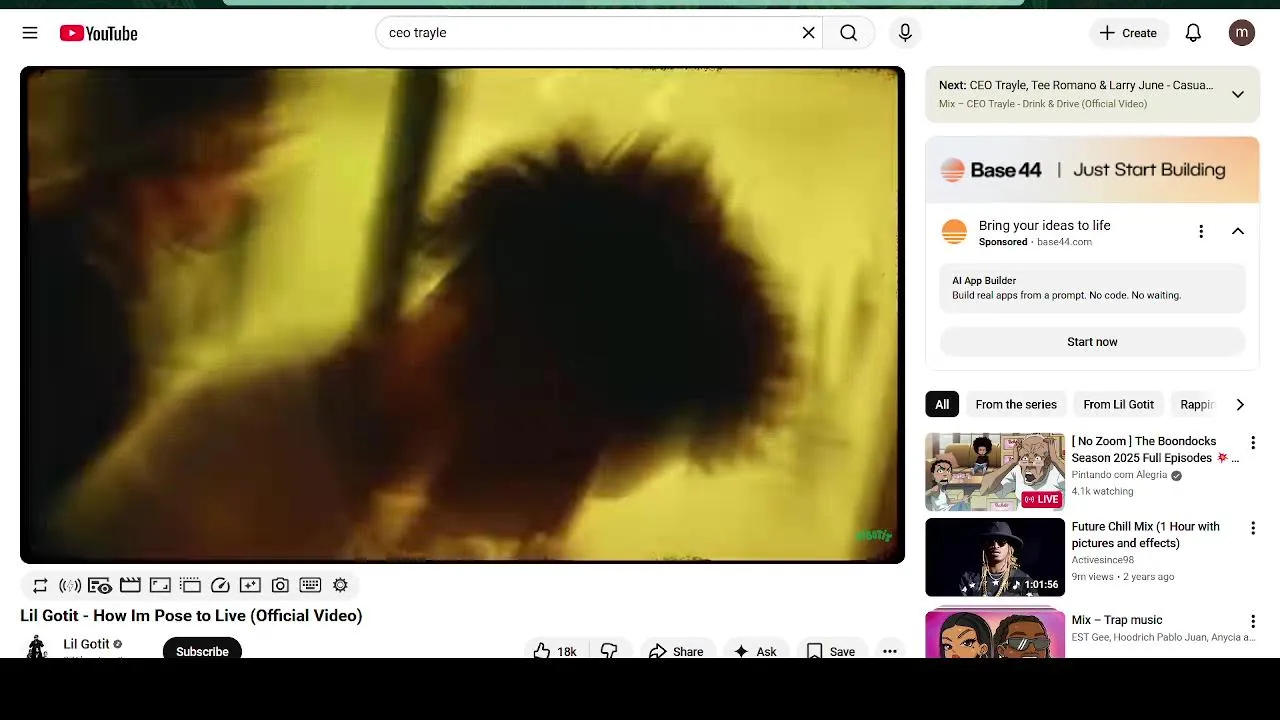Click the Lil Gotit channel avatar
Image resolution: width=1280 pixels, height=720 pixels.
tap(37, 647)
